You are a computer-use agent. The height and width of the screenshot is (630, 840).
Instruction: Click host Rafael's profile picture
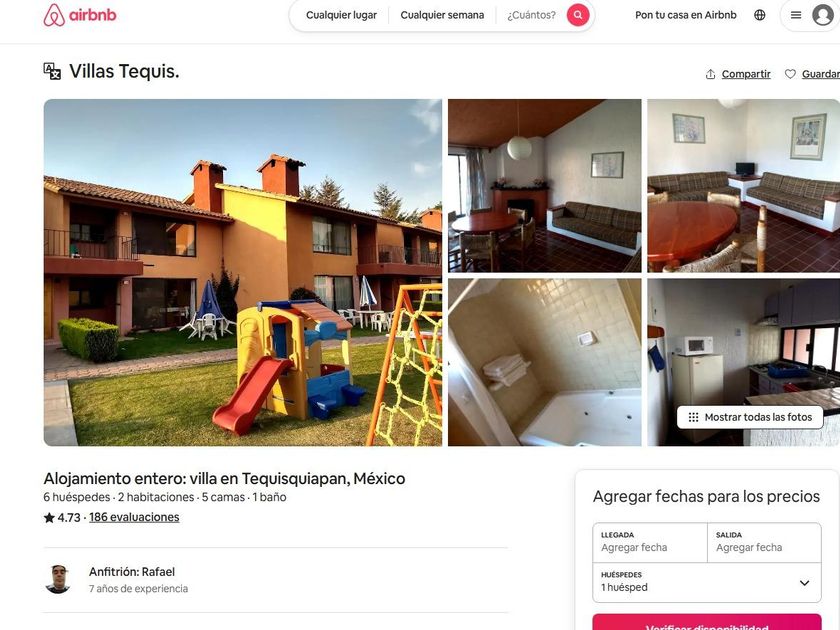(x=58, y=579)
